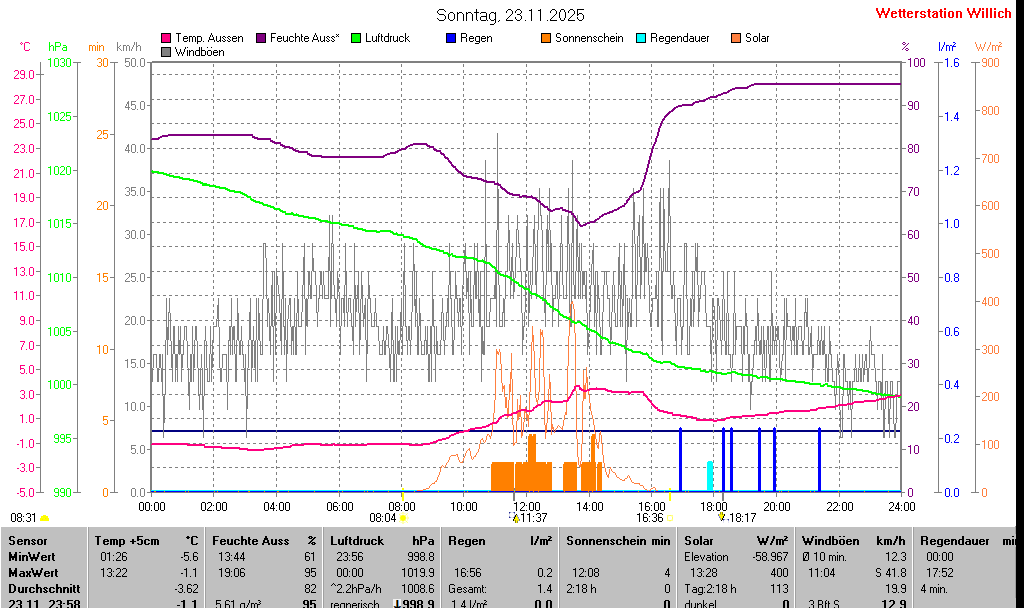Click the hPa axis unit label
Screen dimensions: 1024x608
pyautogui.click(x=58, y=47)
